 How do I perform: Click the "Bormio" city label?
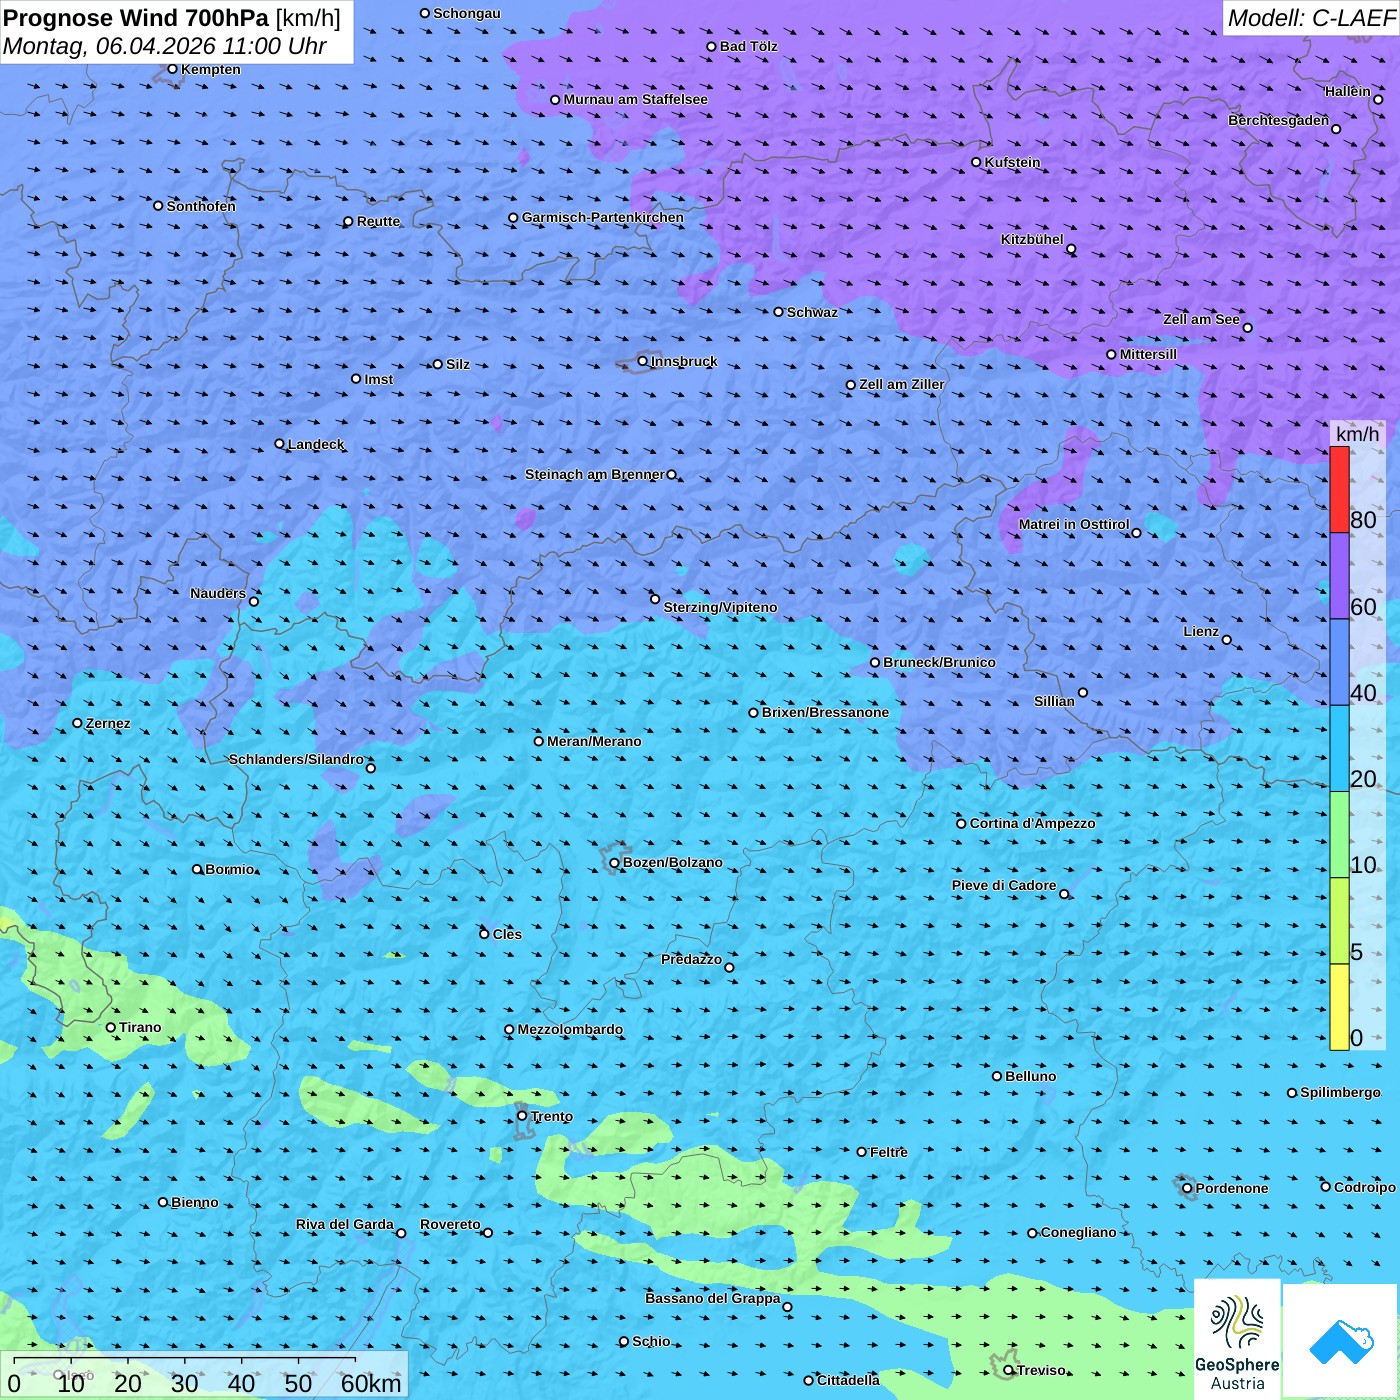[x=230, y=869]
